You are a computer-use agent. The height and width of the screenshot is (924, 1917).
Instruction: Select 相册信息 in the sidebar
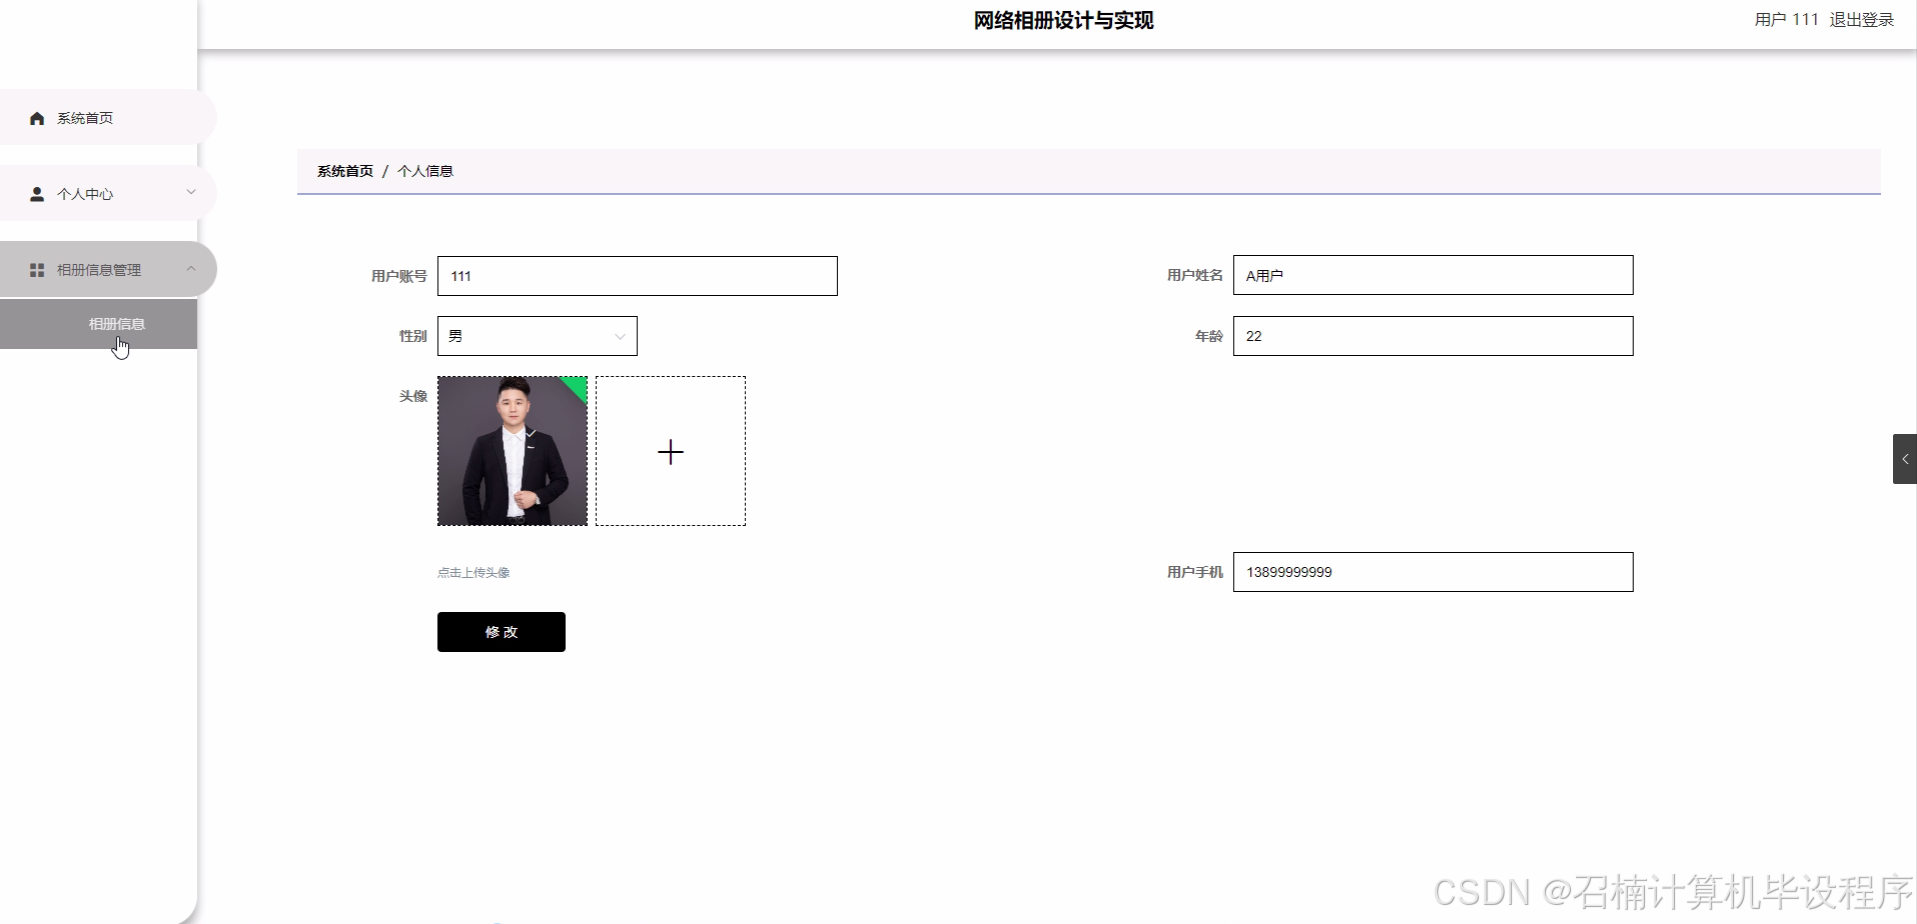click(116, 324)
